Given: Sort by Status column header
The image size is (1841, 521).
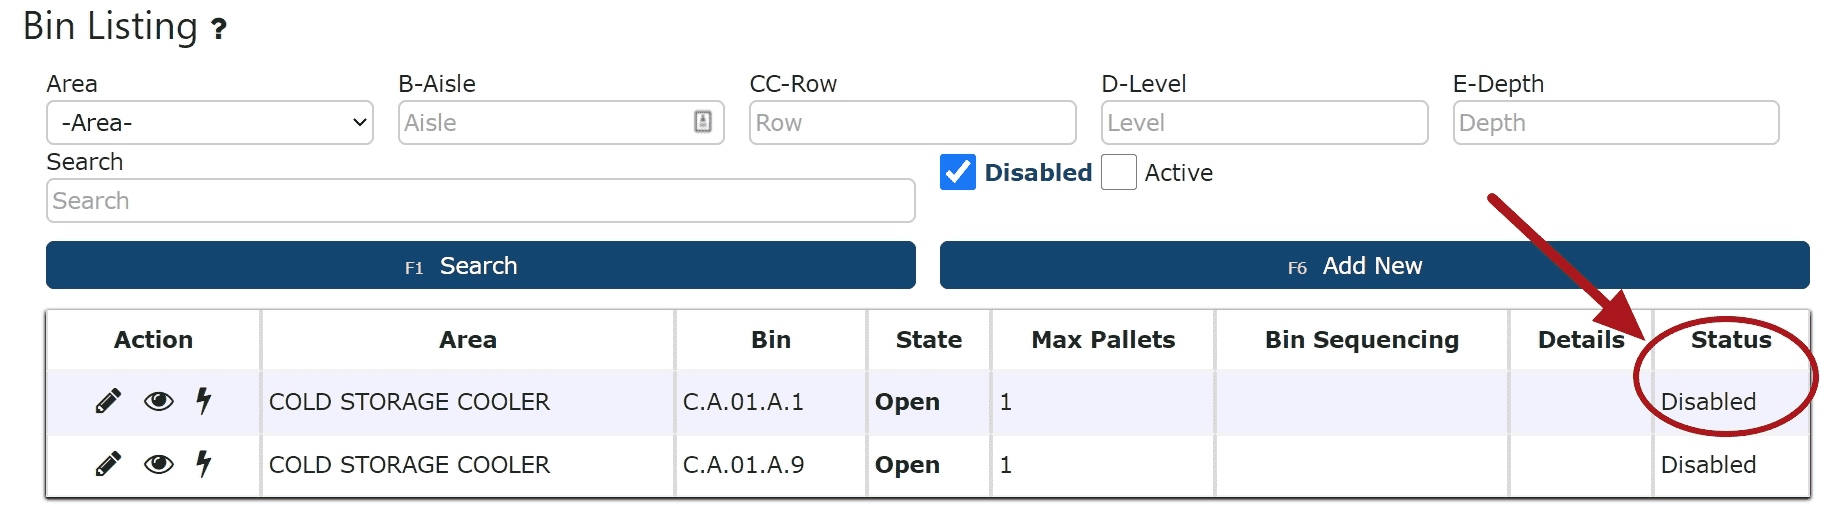Looking at the screenshot, I should coord(1731,340).
